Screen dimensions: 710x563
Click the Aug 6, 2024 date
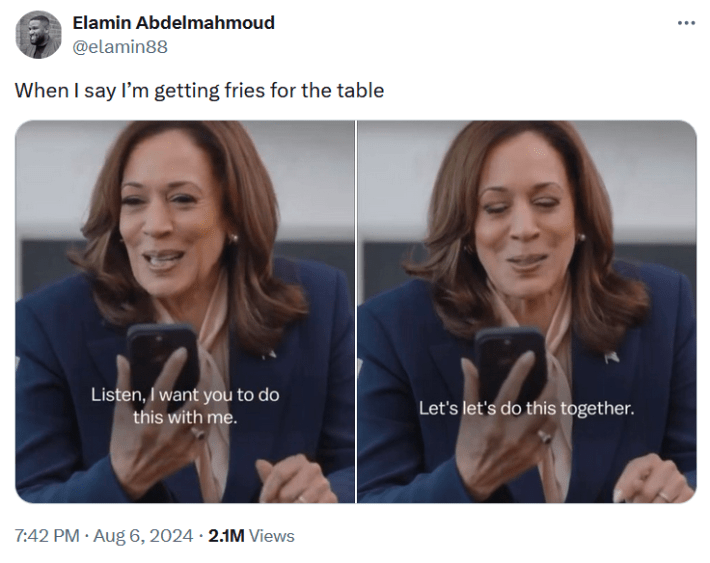pyautogui.click(x=143, y=536)
